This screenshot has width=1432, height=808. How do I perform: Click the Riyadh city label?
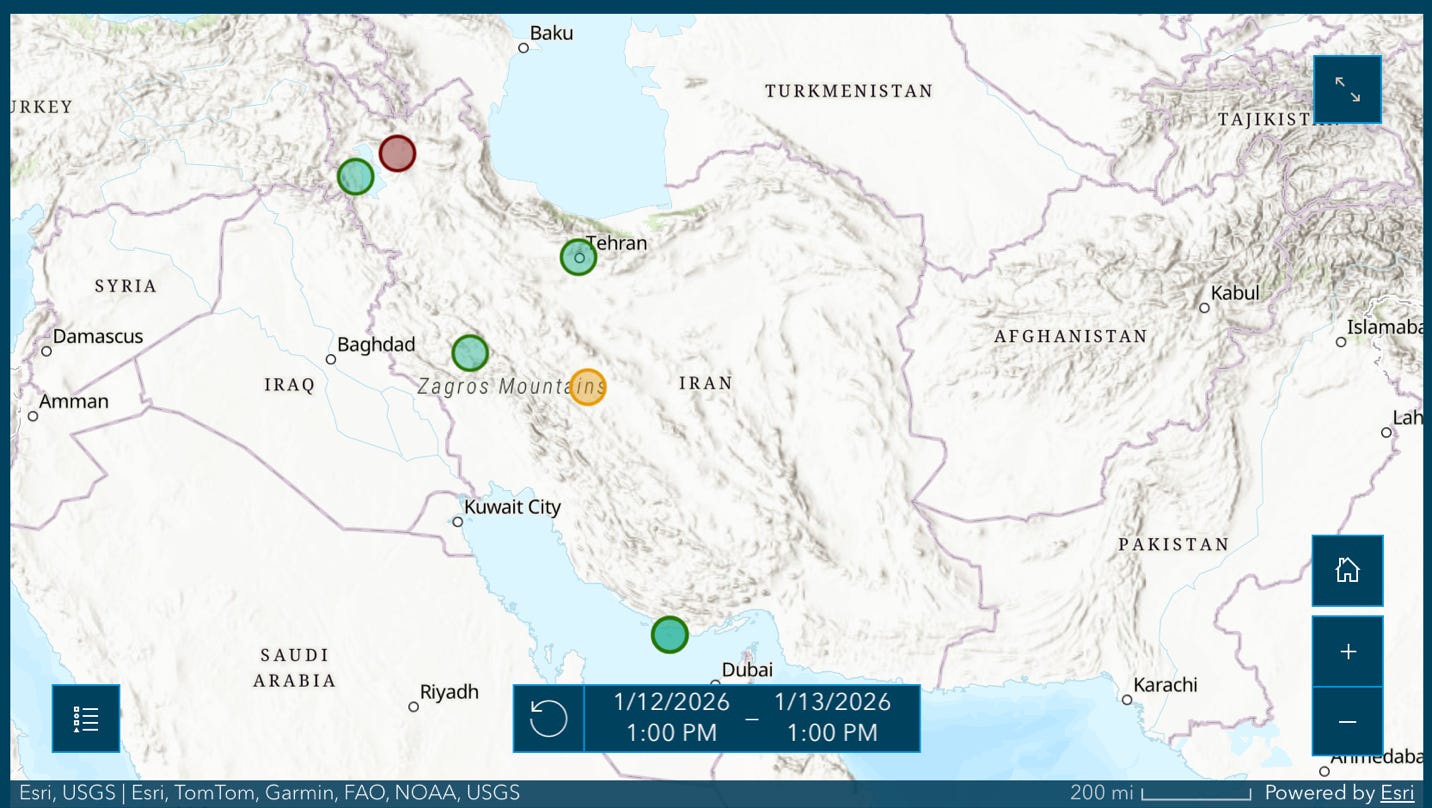point(449,692)
